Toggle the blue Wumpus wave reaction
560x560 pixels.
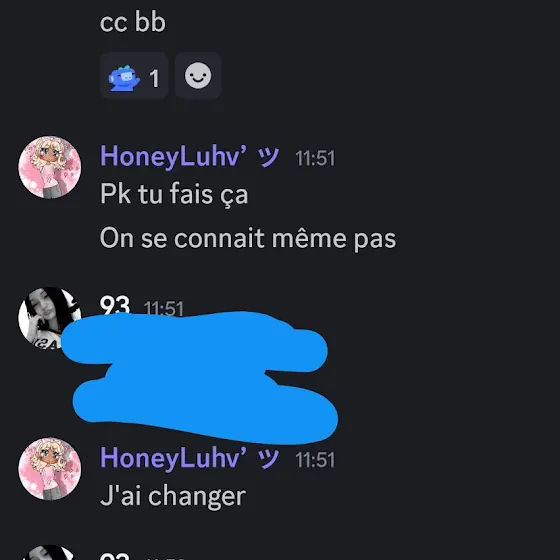point(134,76)
